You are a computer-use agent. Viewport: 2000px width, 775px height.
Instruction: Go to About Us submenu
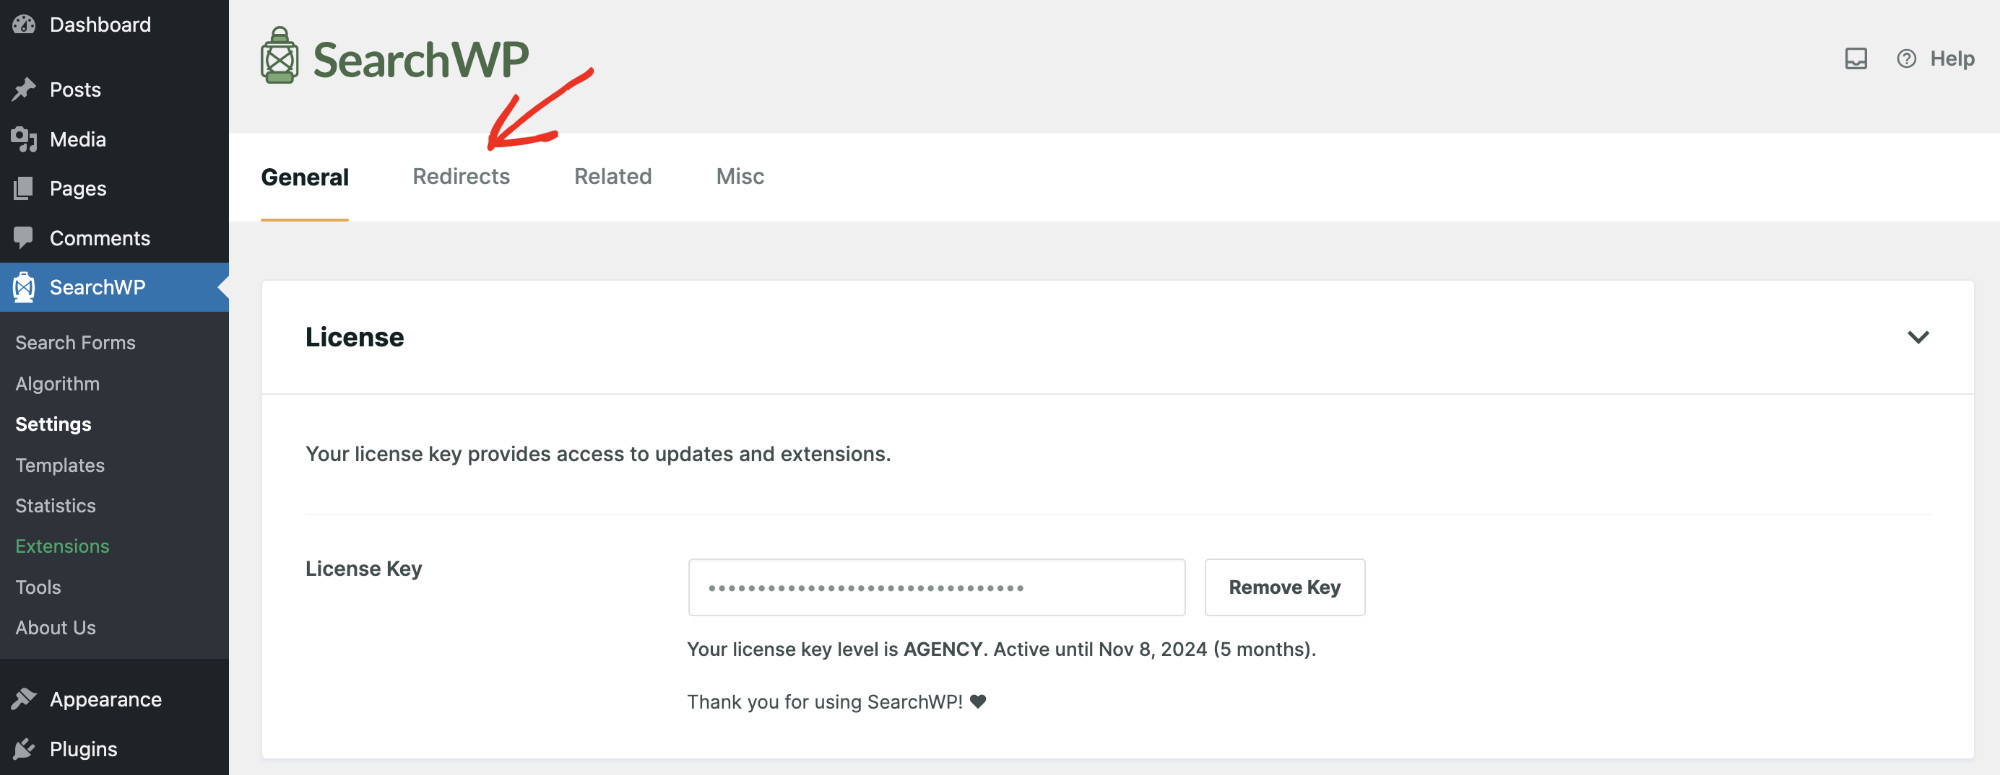pos(55,628)
